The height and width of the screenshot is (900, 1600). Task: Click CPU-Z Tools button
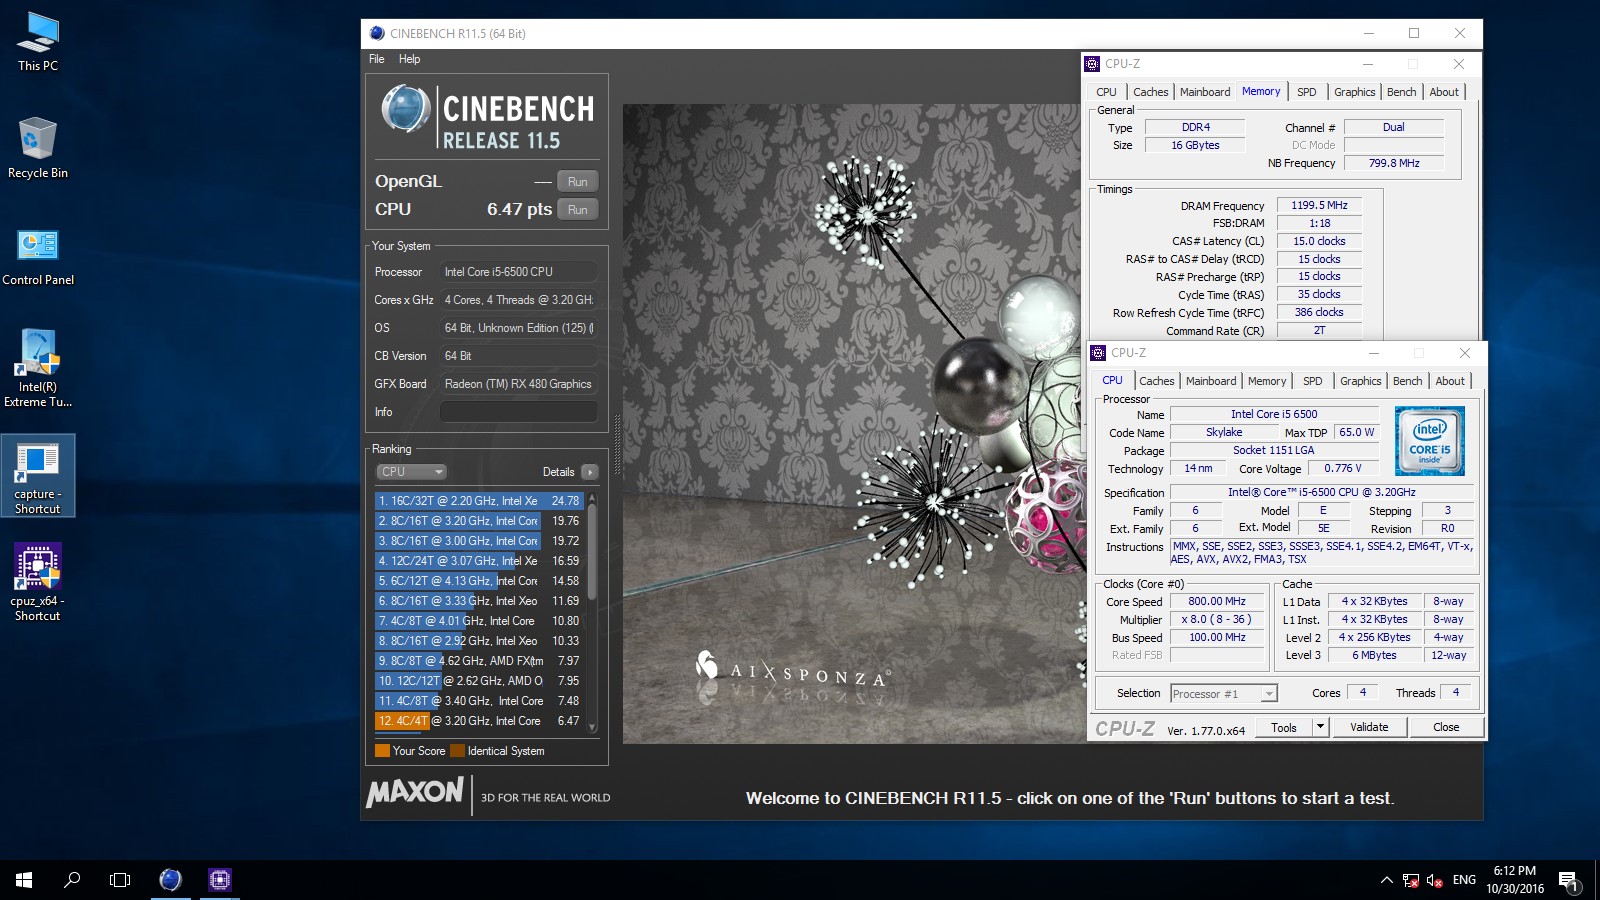(1284, 727)
